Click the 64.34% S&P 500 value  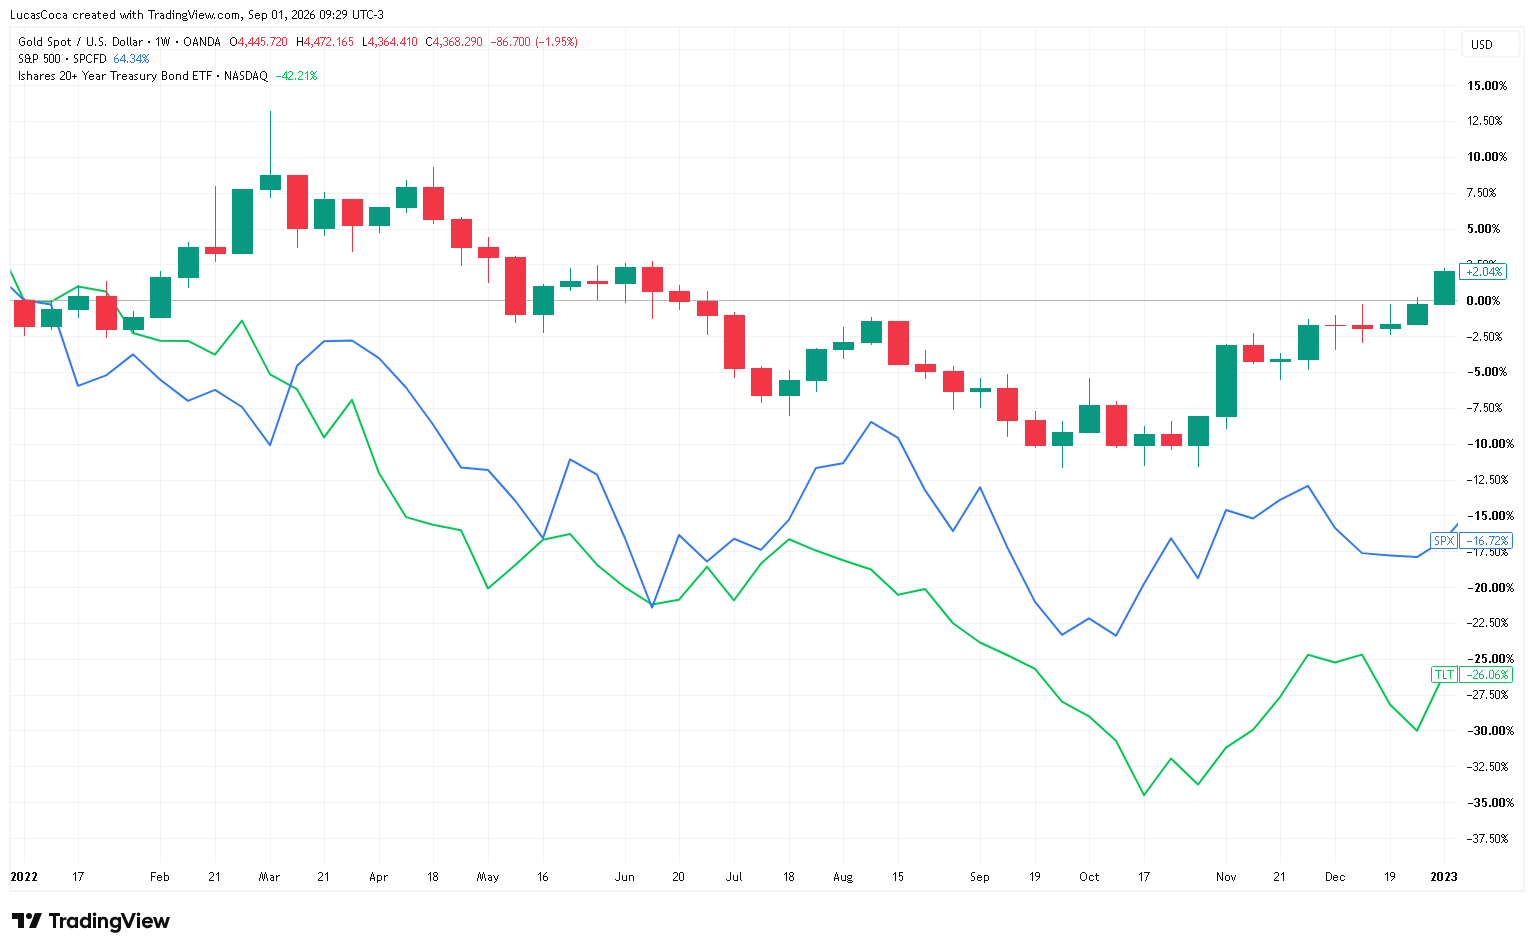coord(131,59)
